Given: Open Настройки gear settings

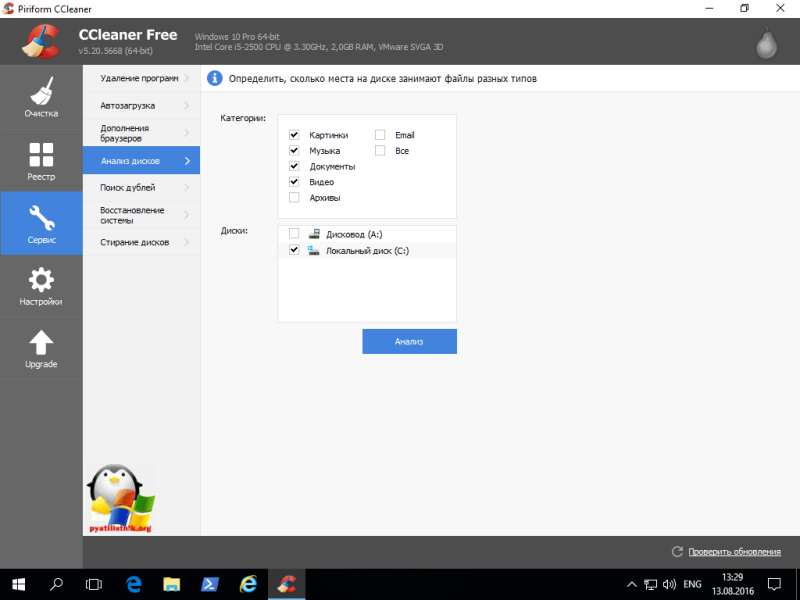Looking at the screenshot, I should [41, 280].
